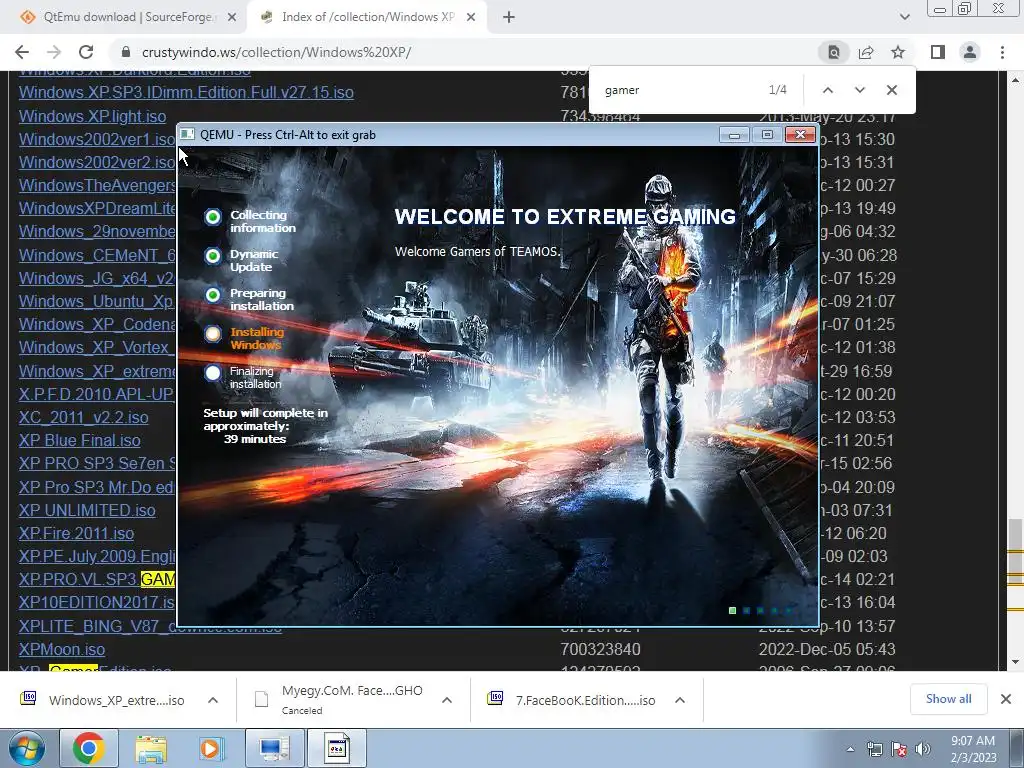Click the script window taskbar icon
The height and width of the screenshot is (768, 1024).
(x=337, y=748)
